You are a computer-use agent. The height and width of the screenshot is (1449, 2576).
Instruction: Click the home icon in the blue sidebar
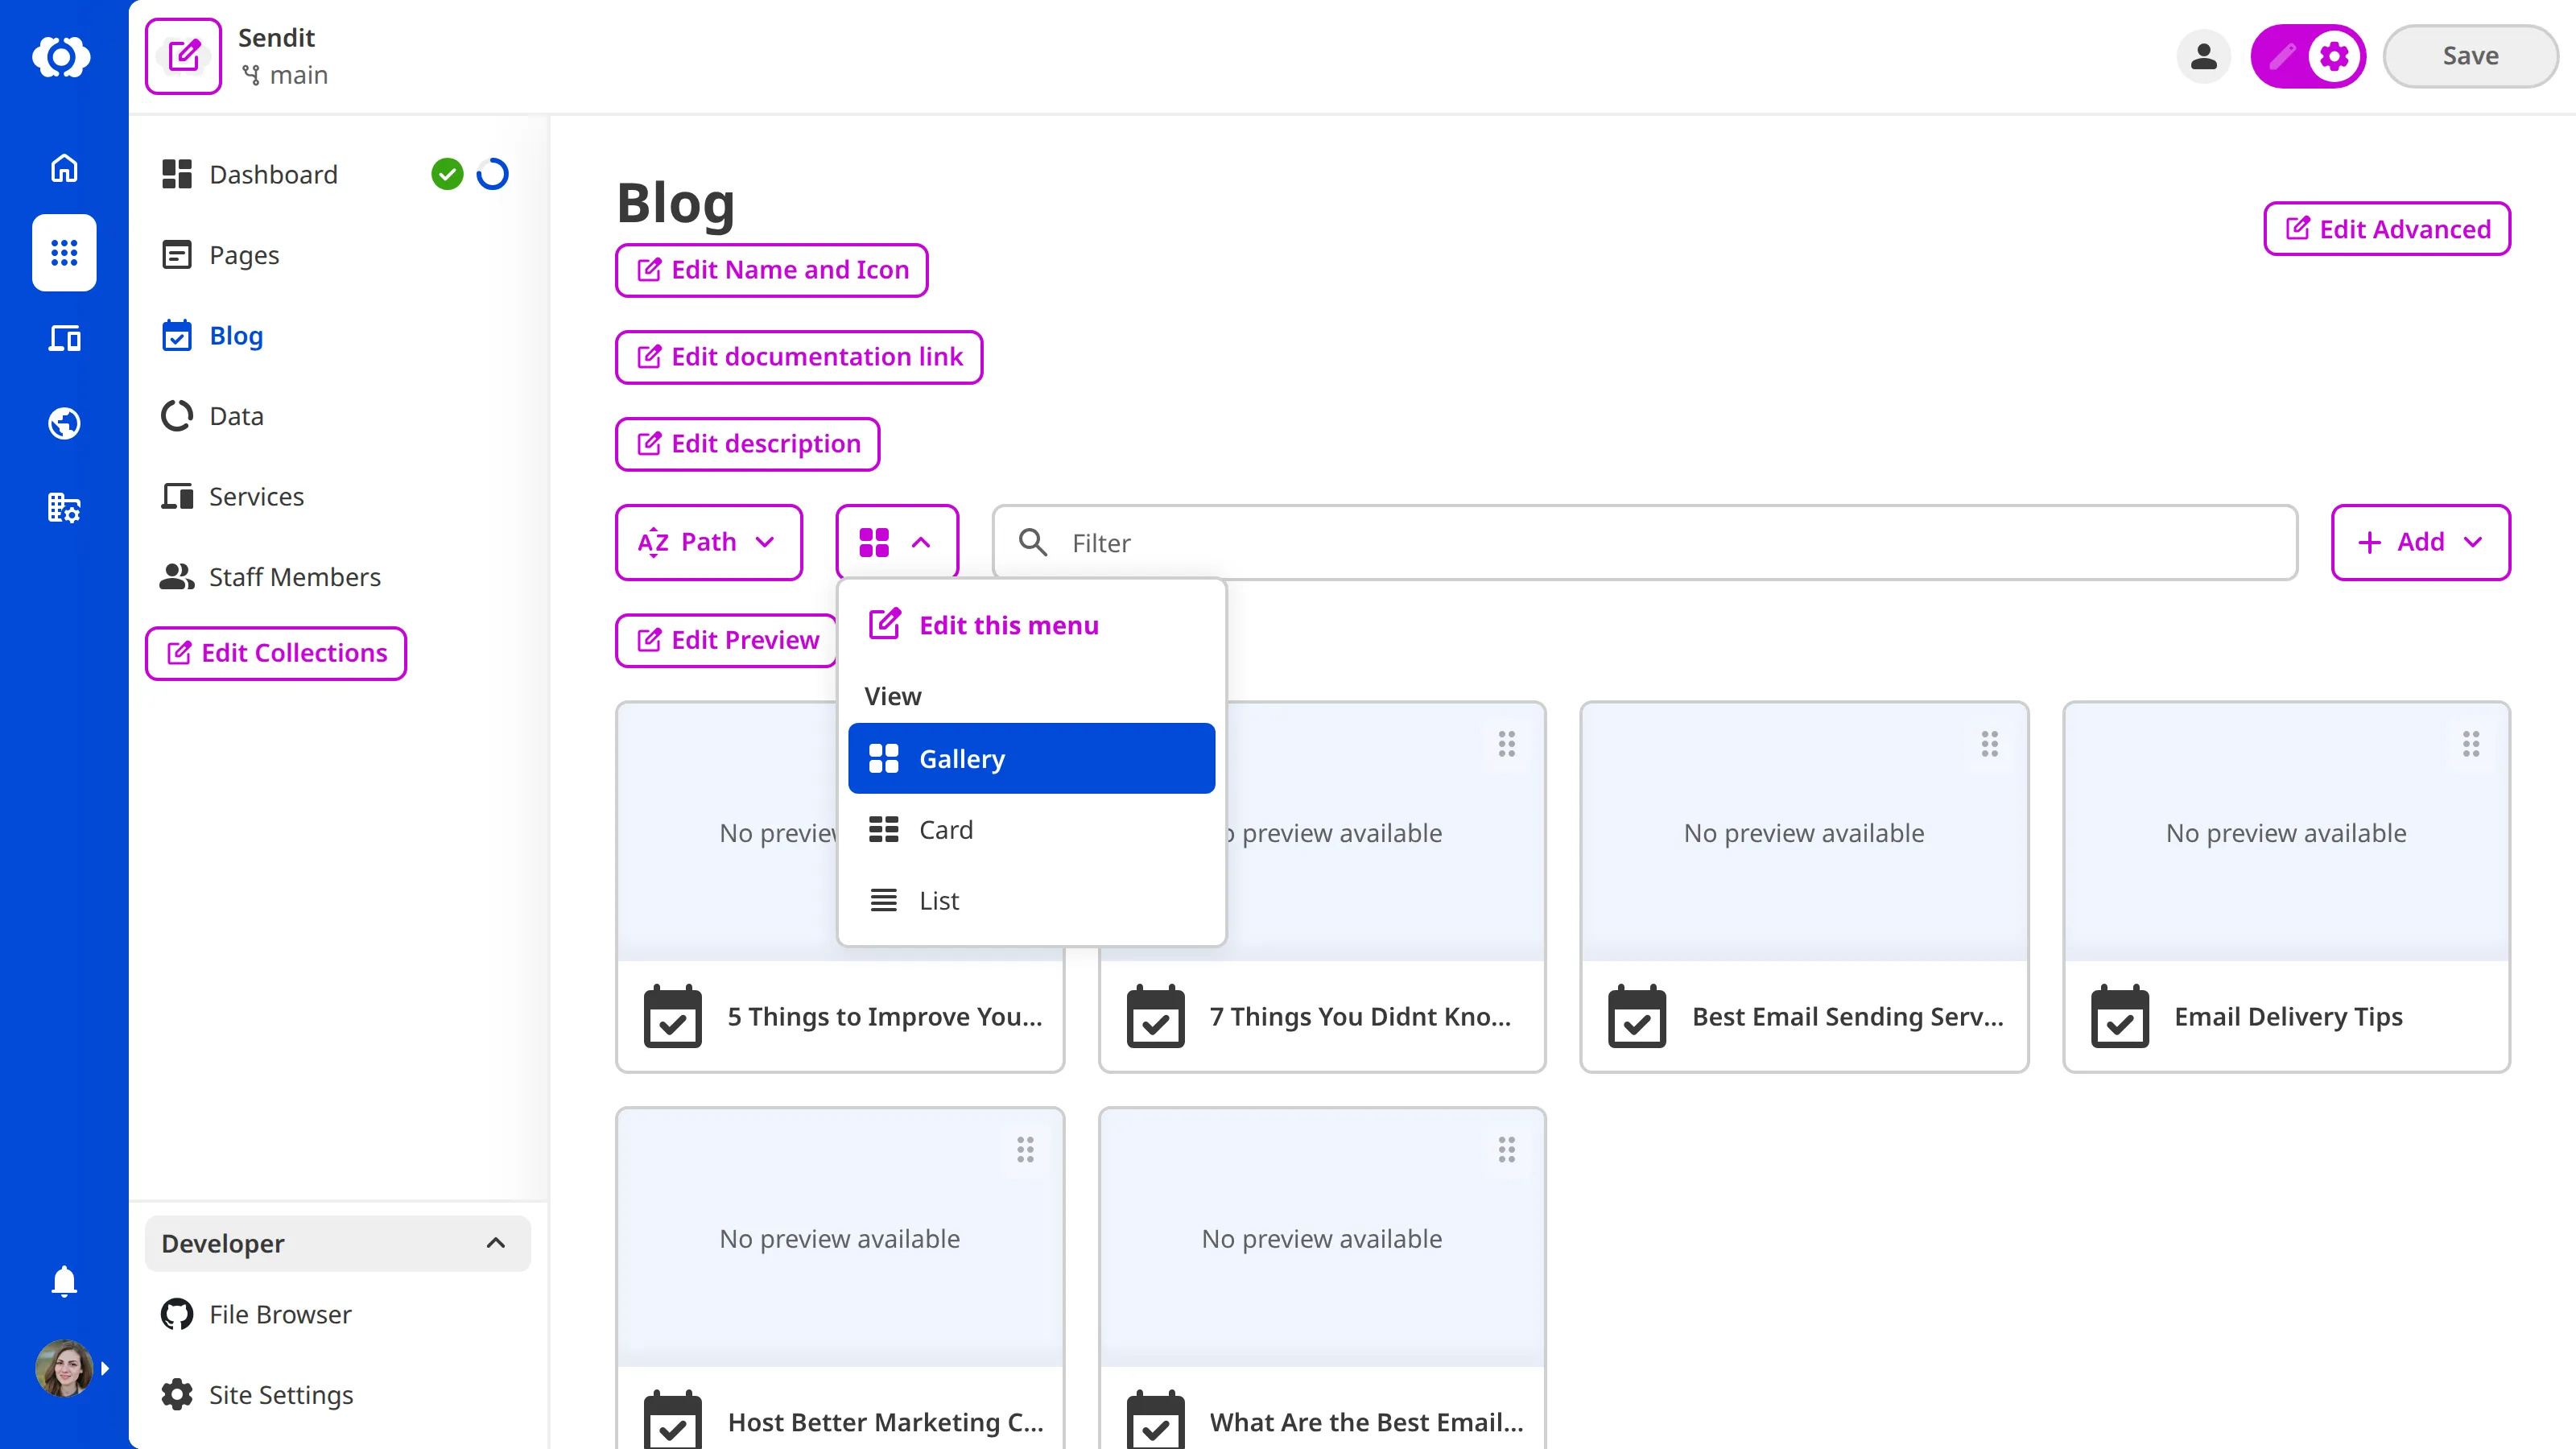click(x=63, y=168)
